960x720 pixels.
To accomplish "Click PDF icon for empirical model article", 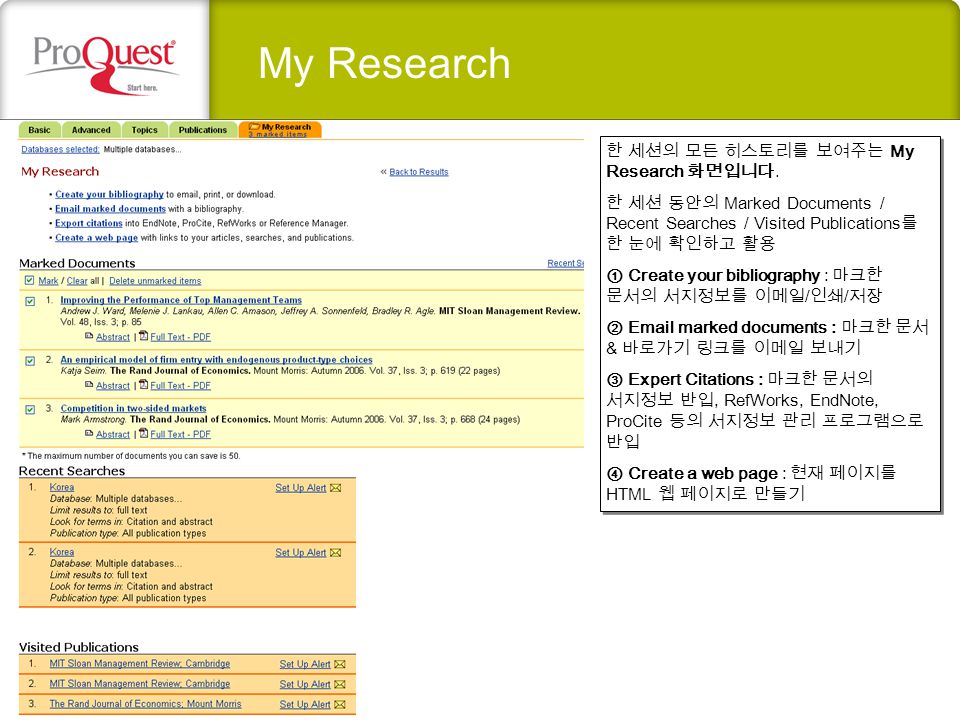I will coord(143,384).
